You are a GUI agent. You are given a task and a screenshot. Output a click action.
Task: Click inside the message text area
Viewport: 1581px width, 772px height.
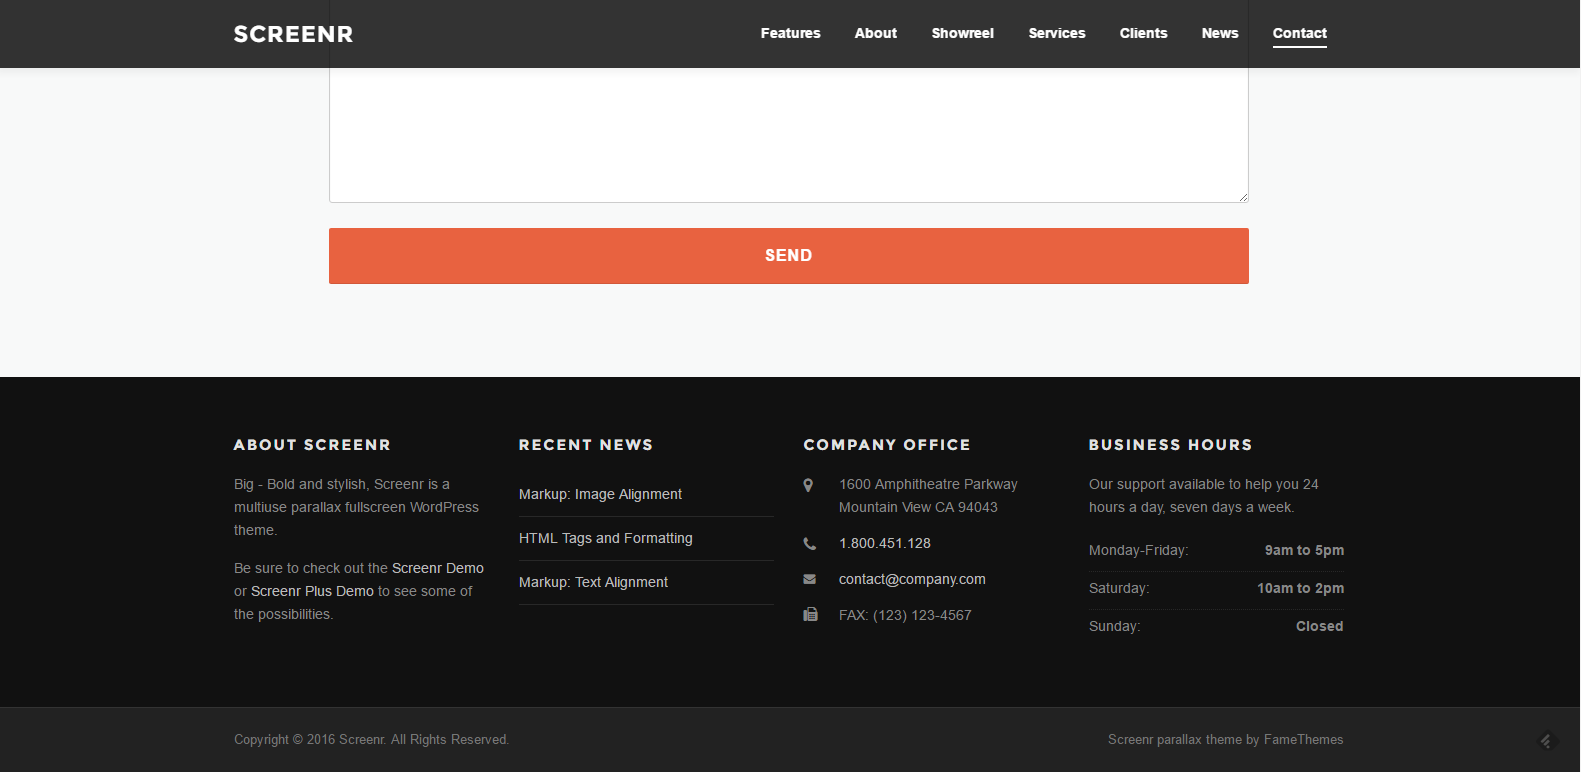pyautogui.click(x=788, y=135)
